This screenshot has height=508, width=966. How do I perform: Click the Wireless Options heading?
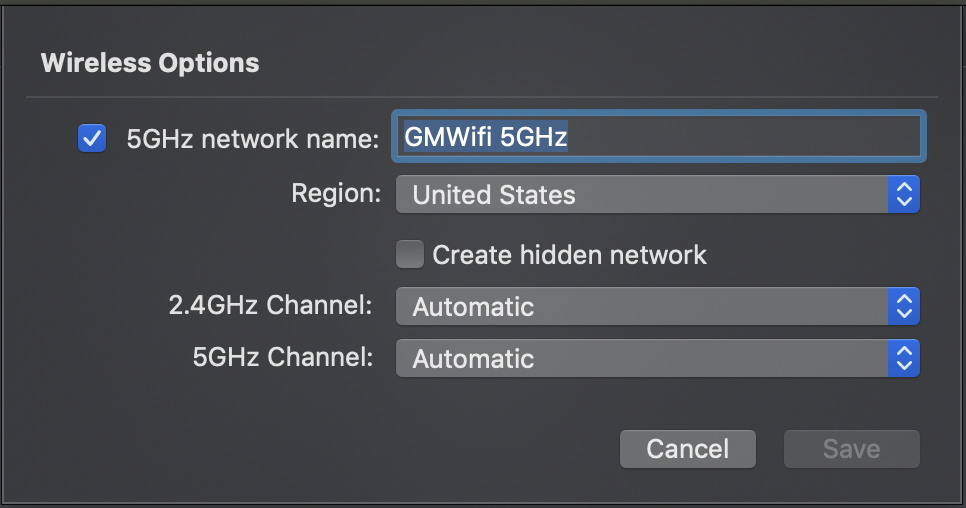click(150, 63)
